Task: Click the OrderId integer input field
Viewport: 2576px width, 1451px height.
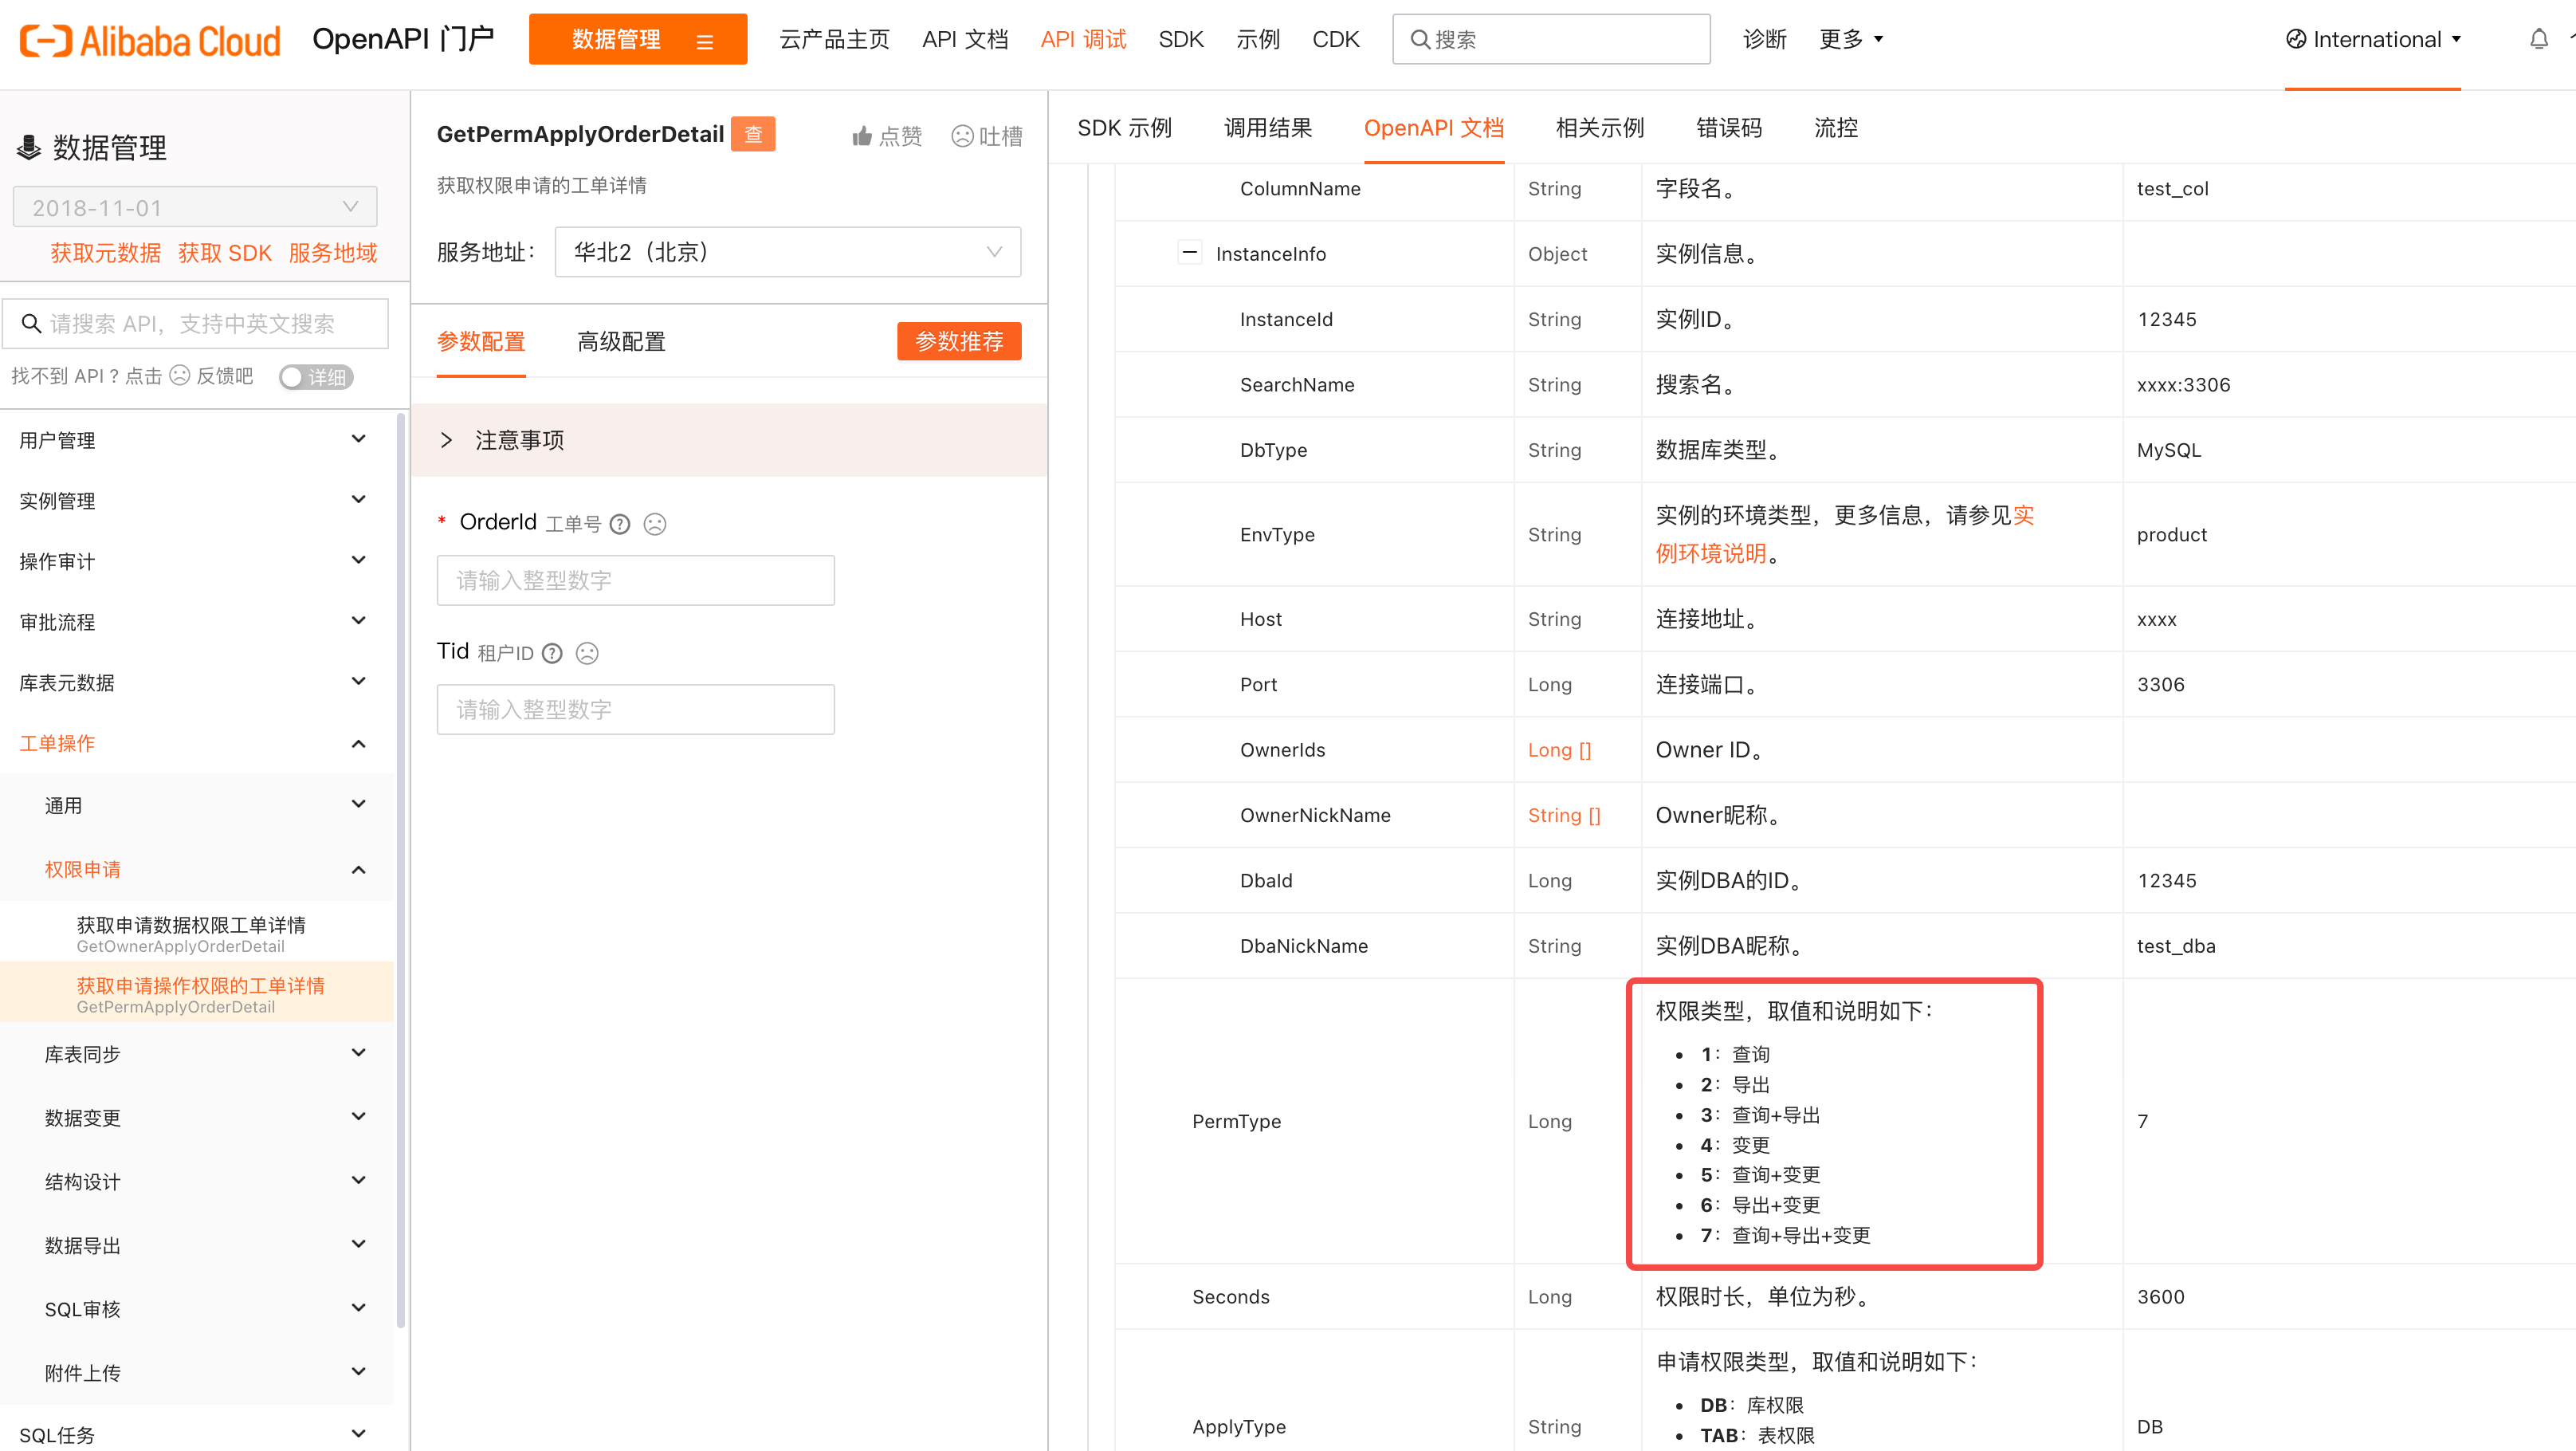Action: coord(635,580)
